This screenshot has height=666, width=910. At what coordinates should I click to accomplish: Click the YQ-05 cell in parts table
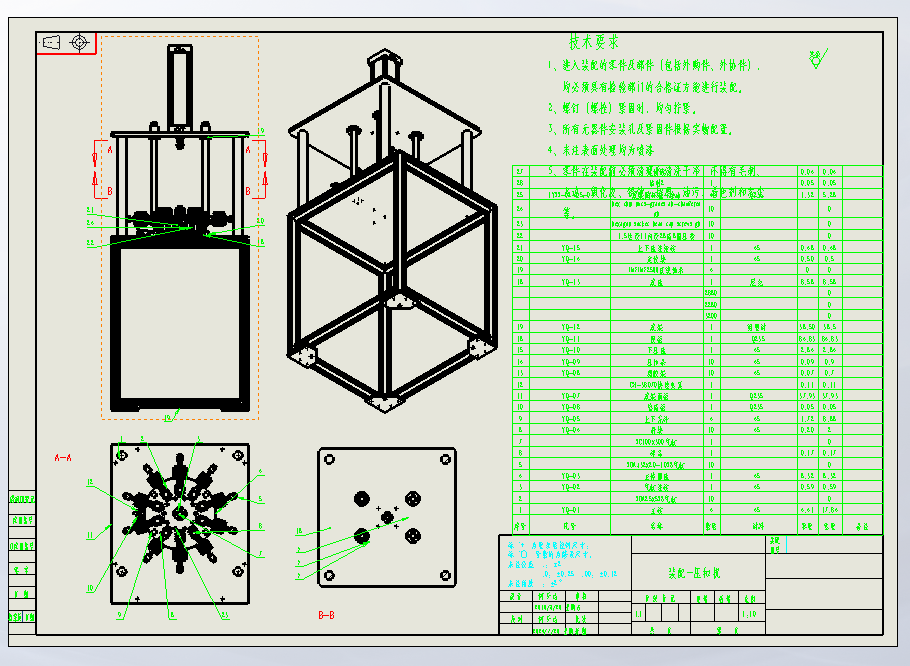pyautogui.click(x=570, y=418)
